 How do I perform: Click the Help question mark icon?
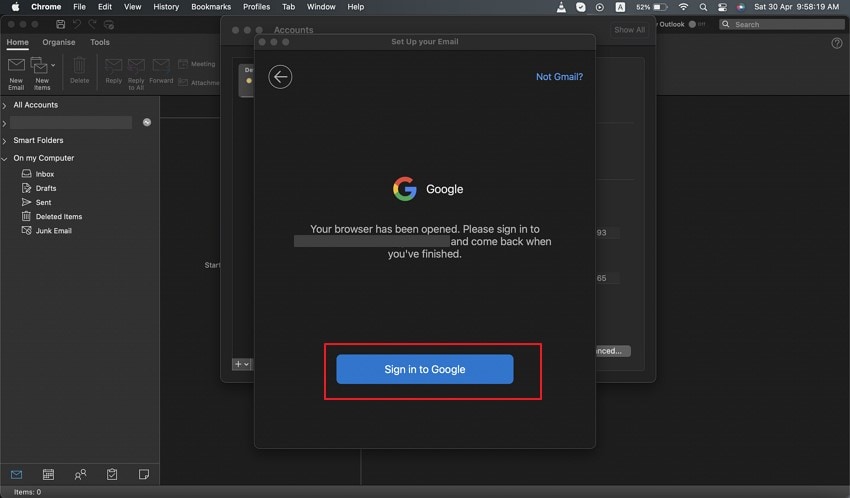836,44
